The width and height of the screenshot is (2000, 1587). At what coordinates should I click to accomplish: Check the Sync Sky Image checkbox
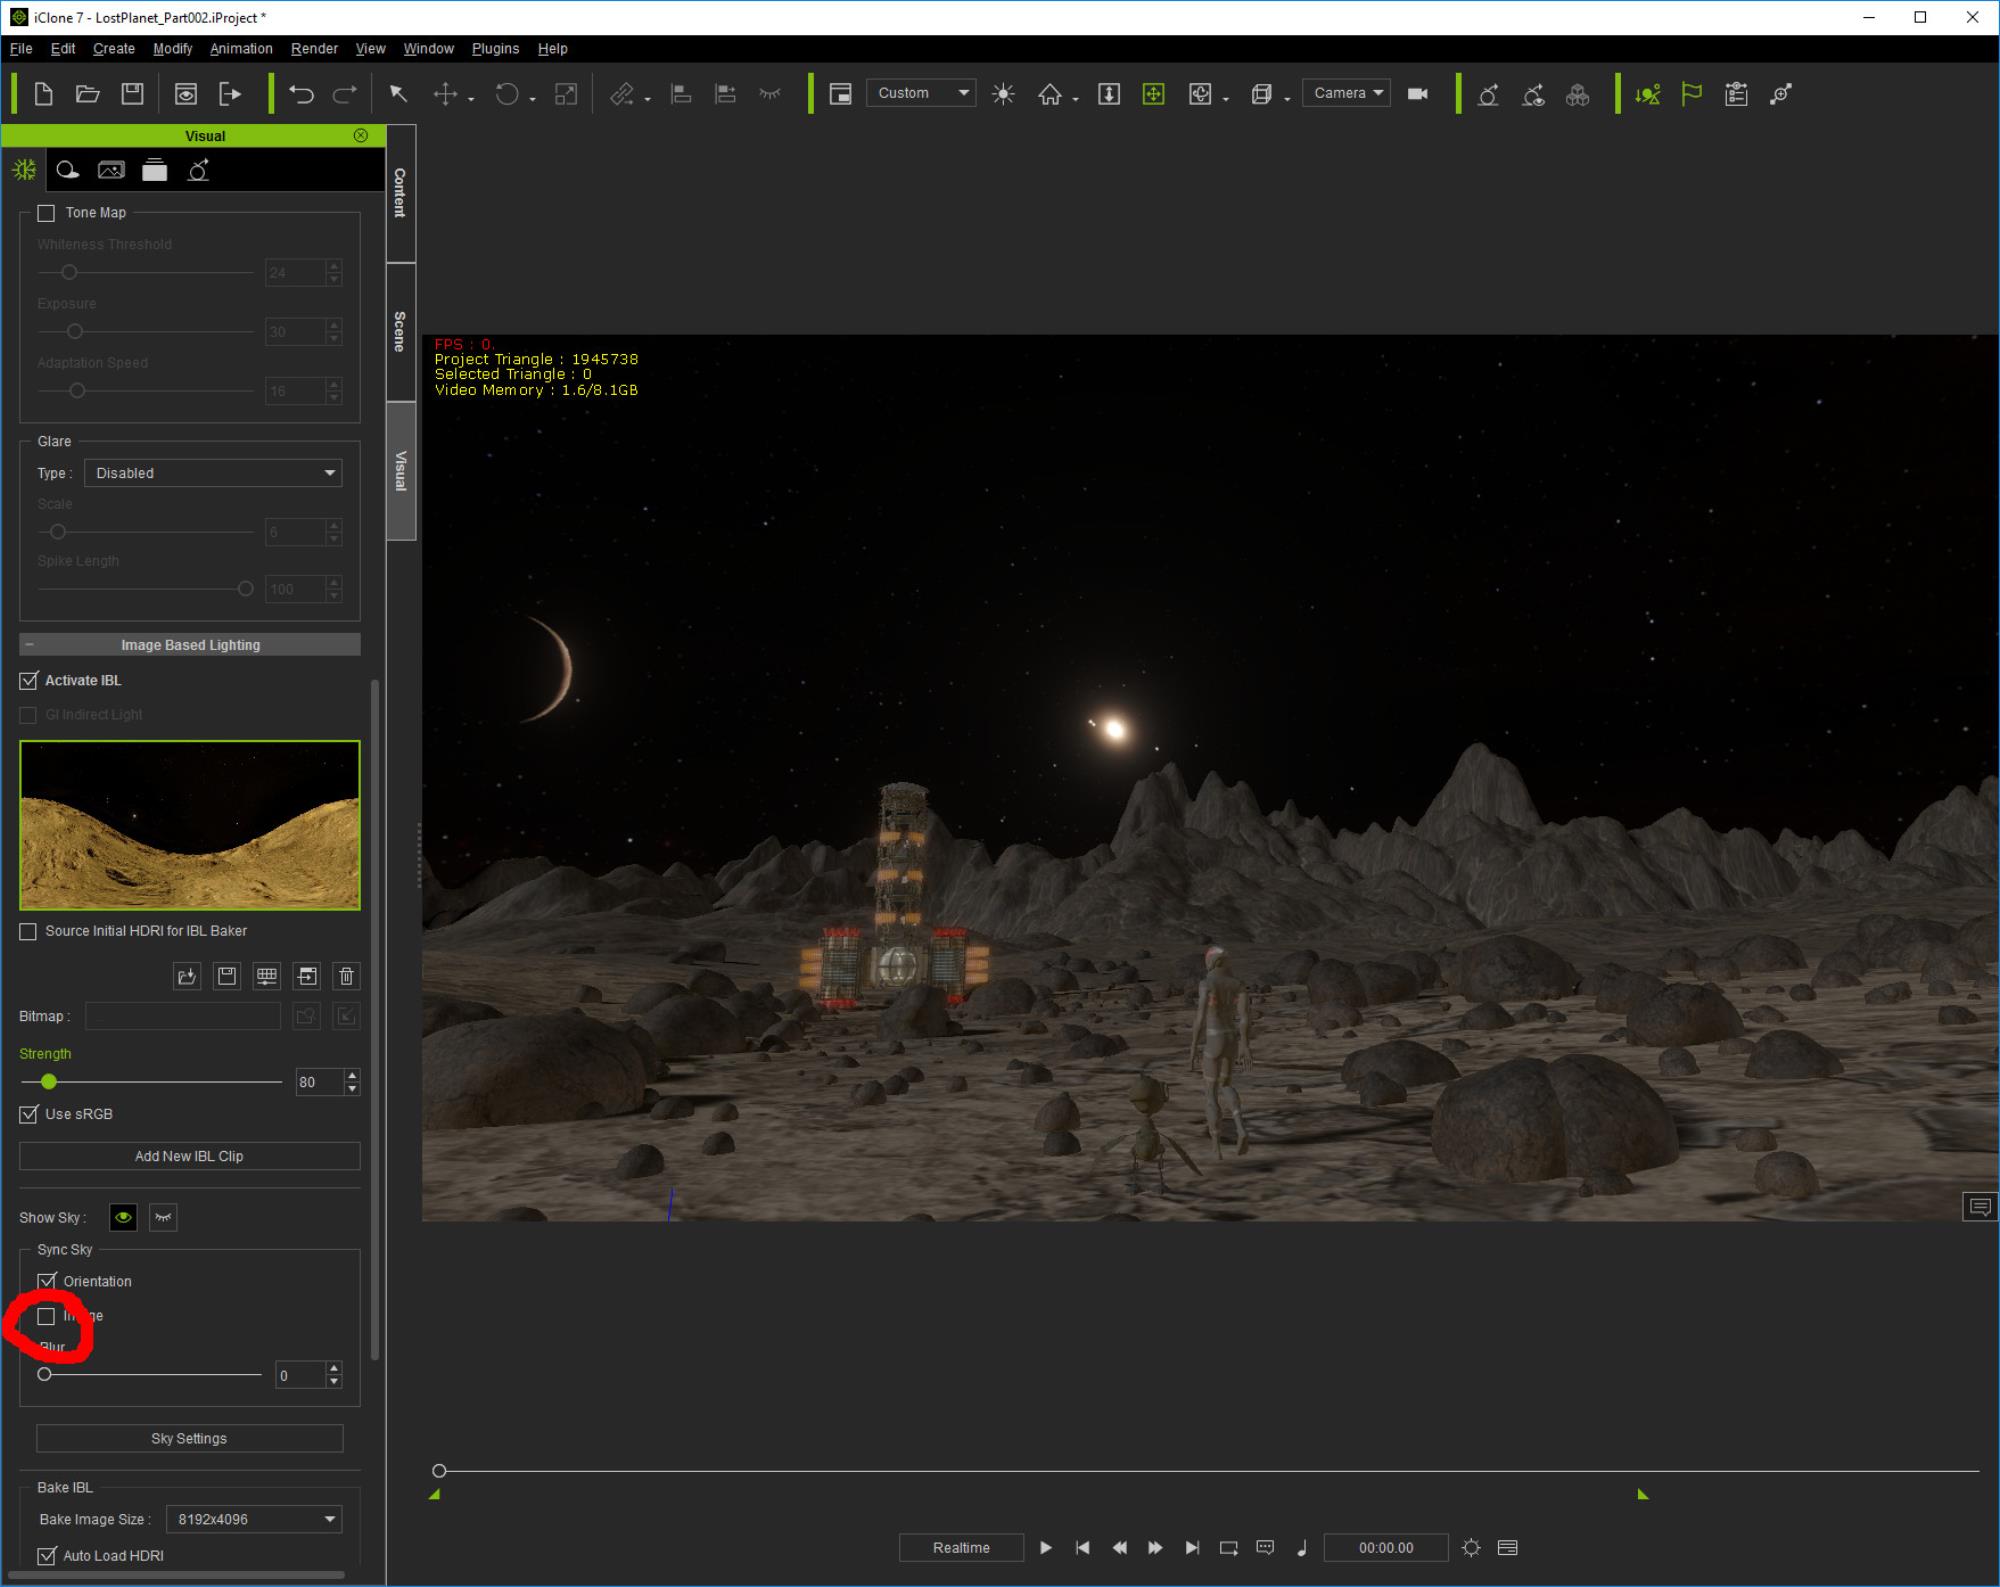tap(46, 1316)
